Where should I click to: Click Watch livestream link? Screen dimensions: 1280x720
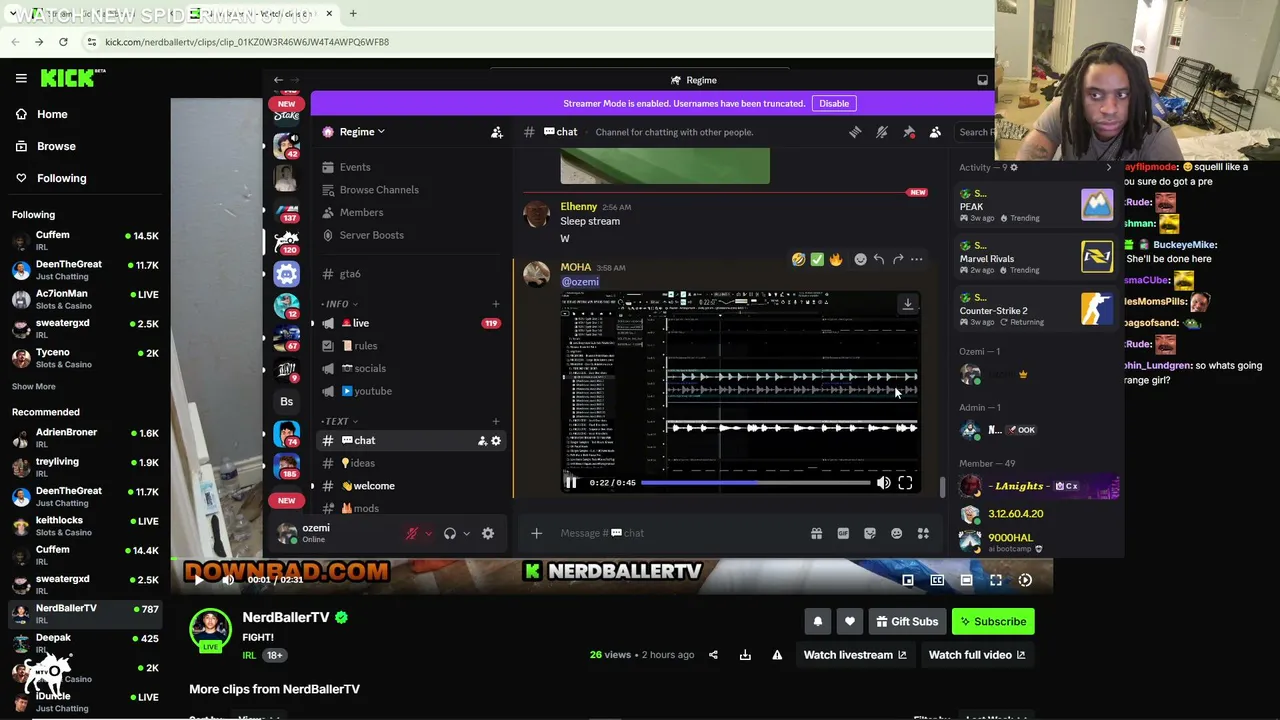tap(855, 655)
